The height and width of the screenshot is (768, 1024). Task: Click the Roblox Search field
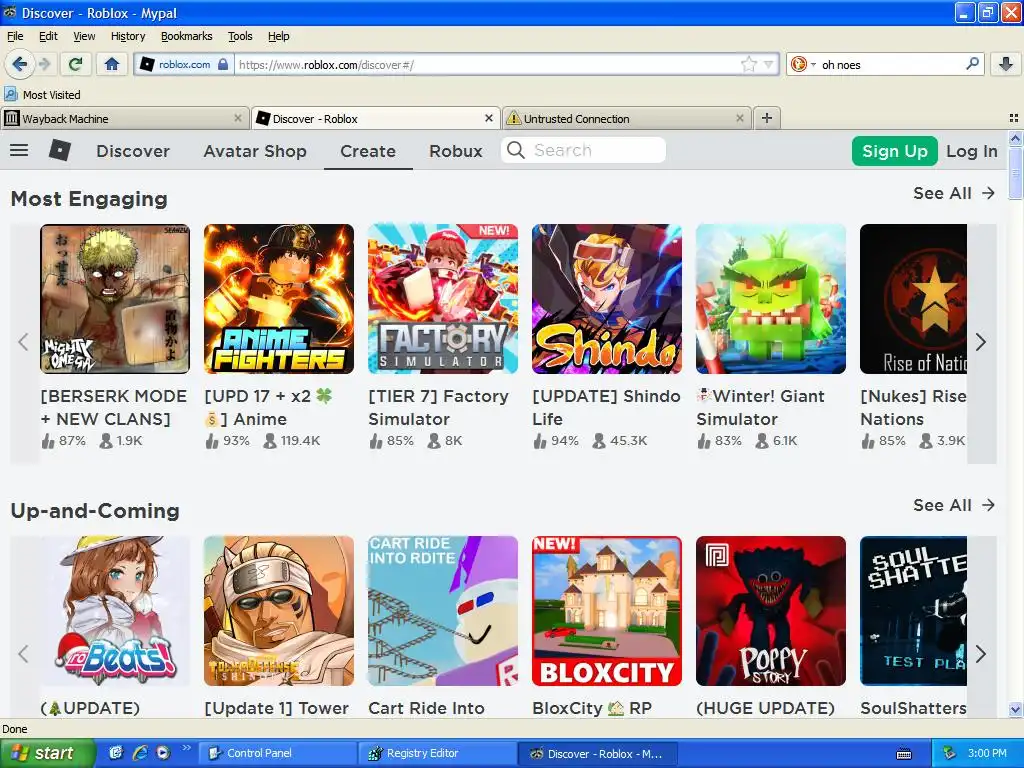point(584,150)
